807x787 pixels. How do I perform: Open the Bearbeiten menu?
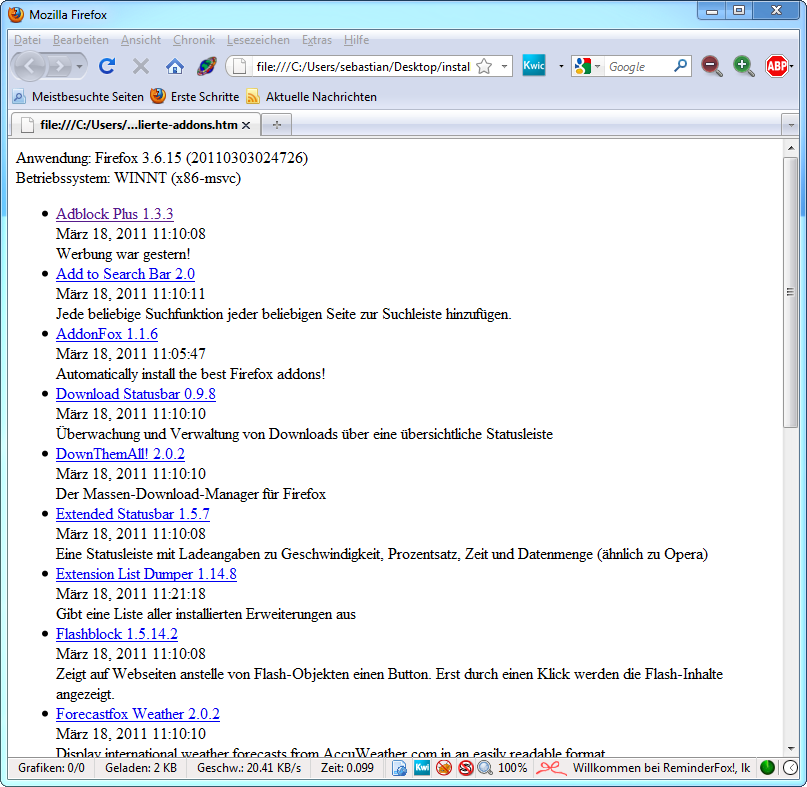[81, 40]
